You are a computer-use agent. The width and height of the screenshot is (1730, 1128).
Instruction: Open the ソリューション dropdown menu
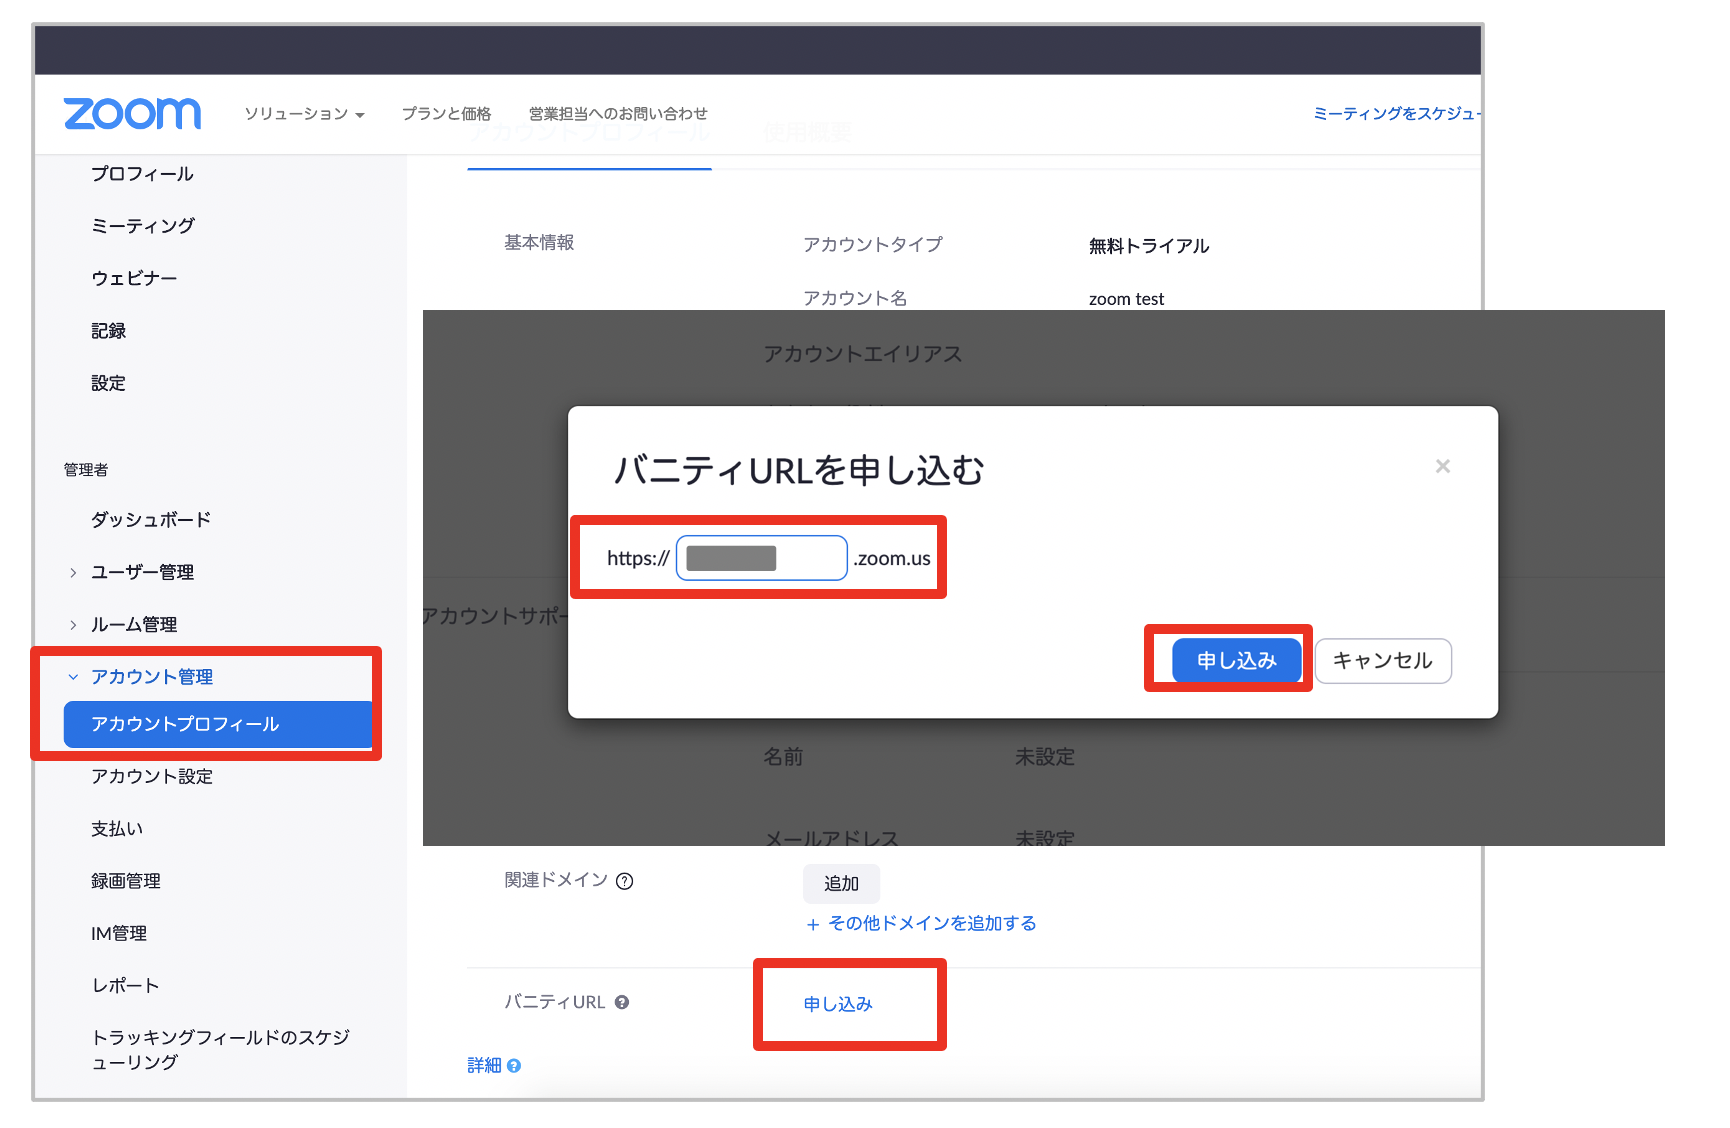click(304, 114)
